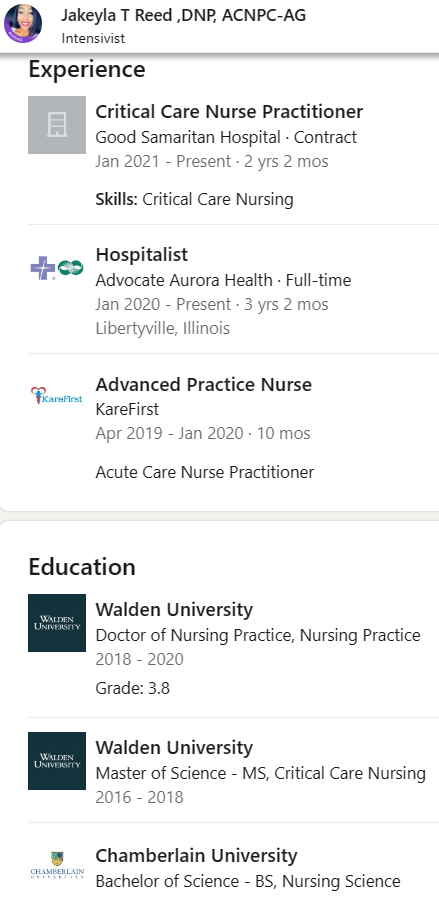Open the profile photo avatar
439x901 pixels.
click(x=23, y=24)
